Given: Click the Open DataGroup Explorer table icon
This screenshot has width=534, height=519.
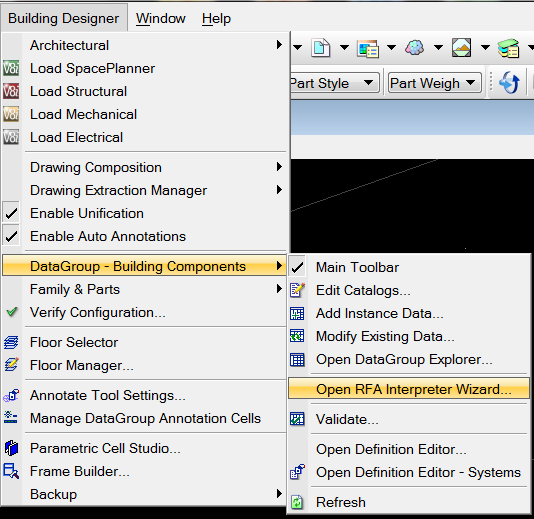Looking at the screenshot, I should tap(297, 360).
